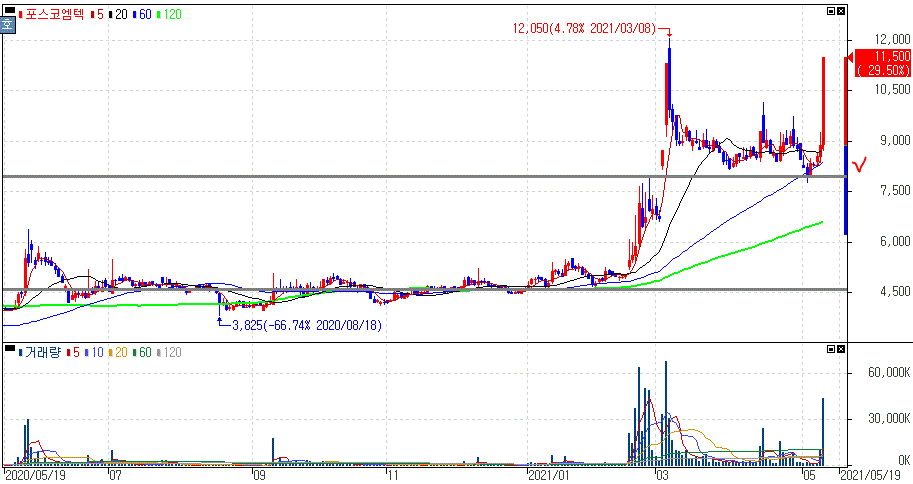This screenshot has height=484, width=913.
Task: Select the 120-day moving average legend in price panel
Action: tap(169, 14)
